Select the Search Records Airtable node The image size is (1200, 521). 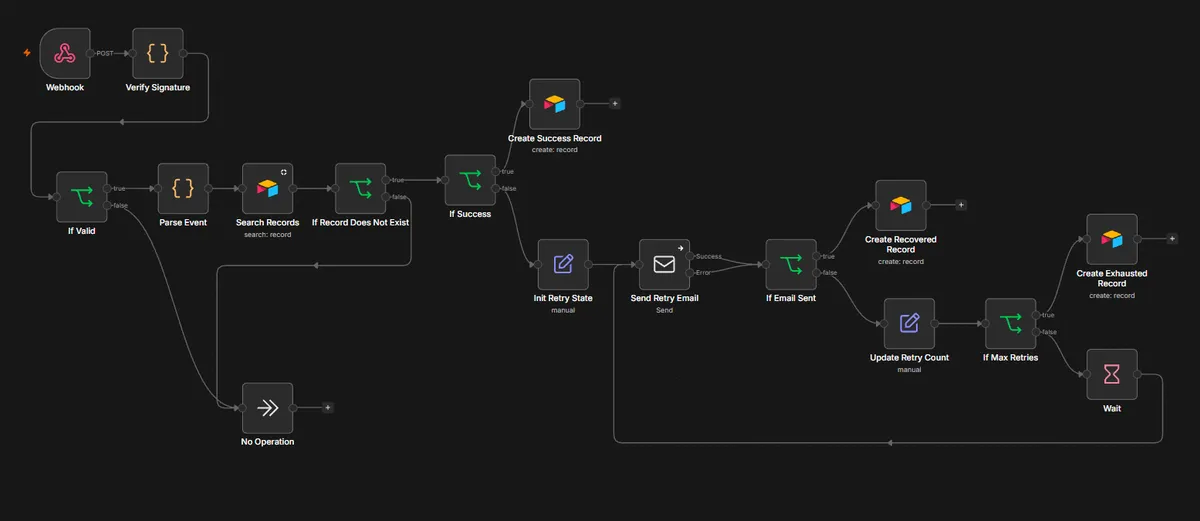point(267,189)
